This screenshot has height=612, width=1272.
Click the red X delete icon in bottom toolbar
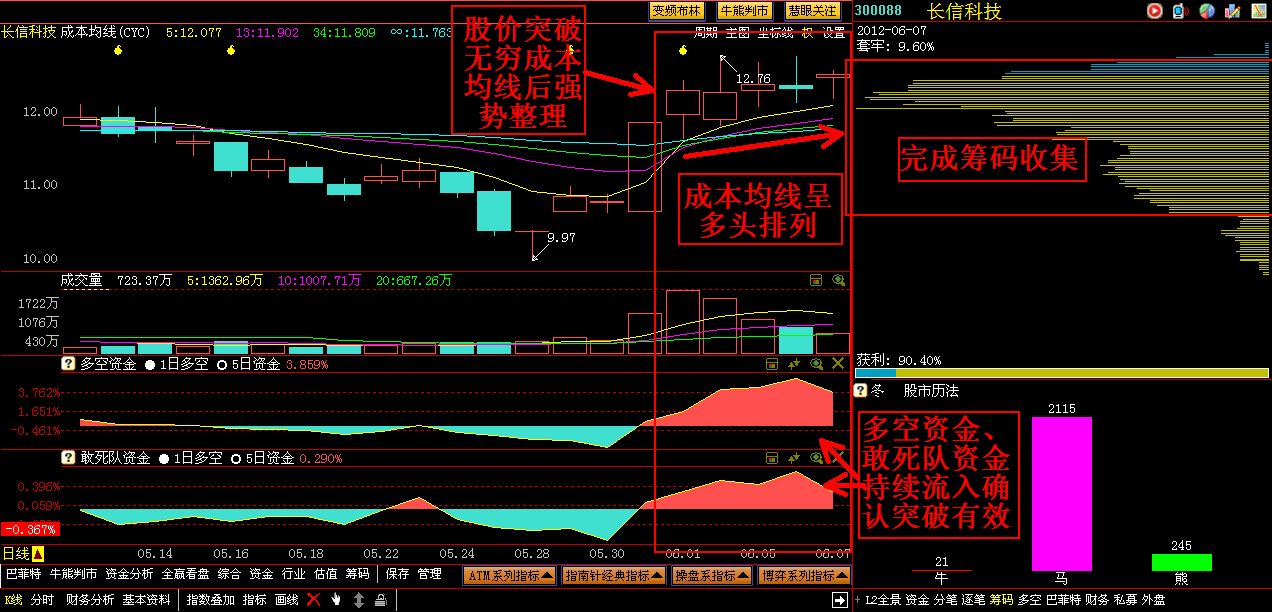pos(313,600)
